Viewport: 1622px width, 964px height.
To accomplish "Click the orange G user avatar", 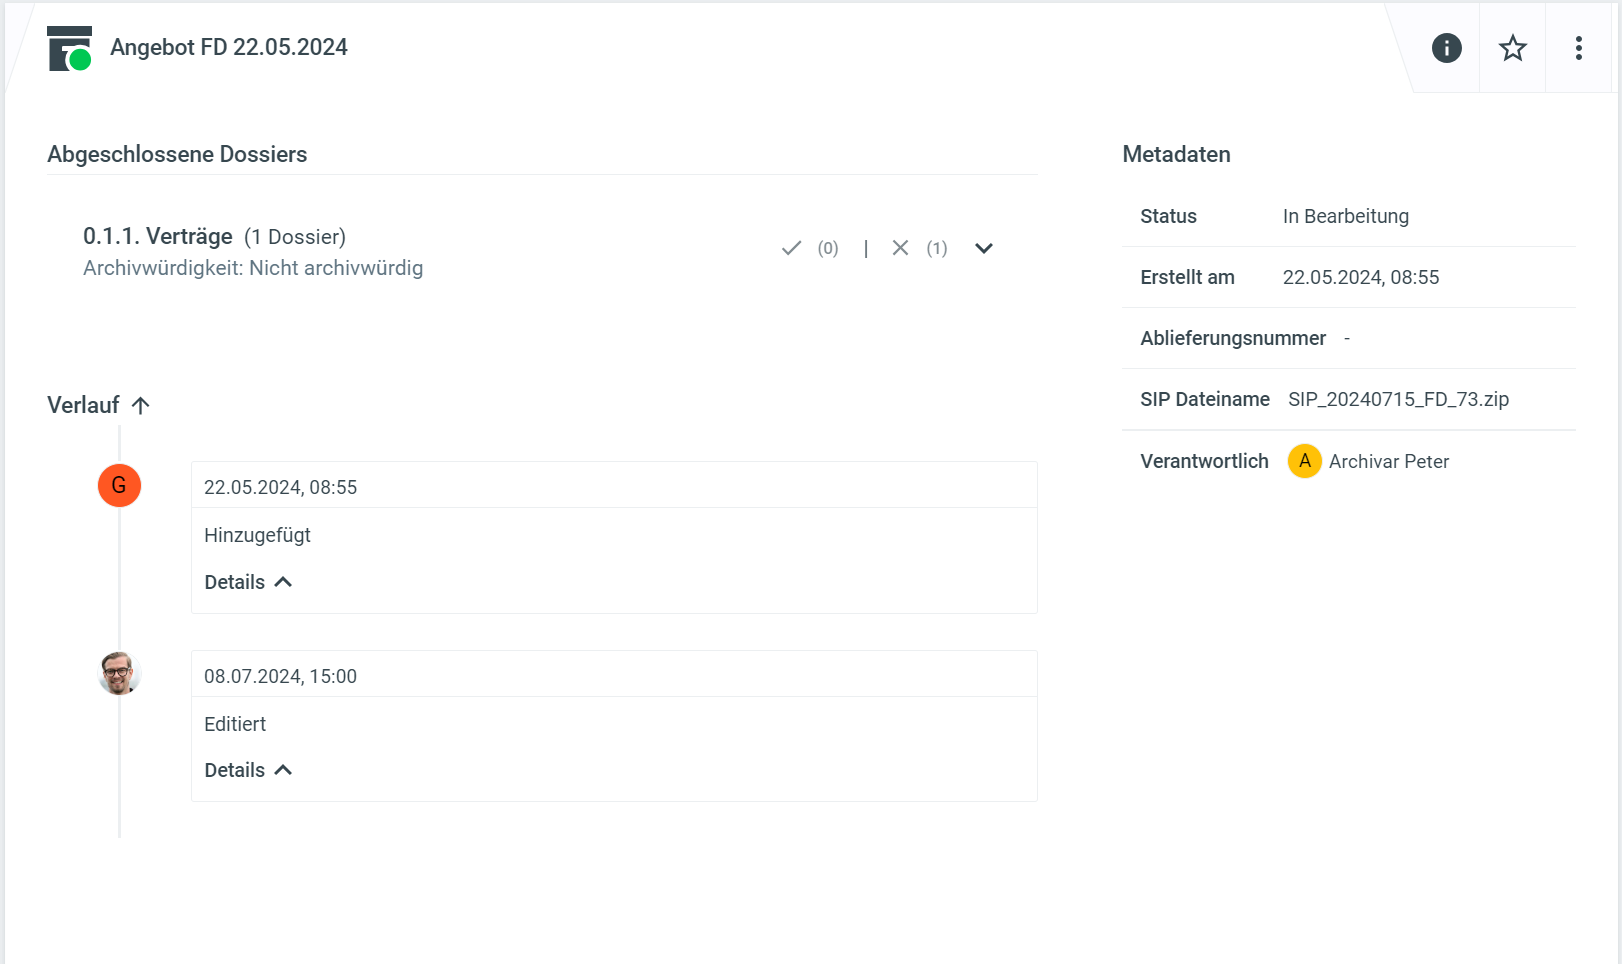I will 119,485.
